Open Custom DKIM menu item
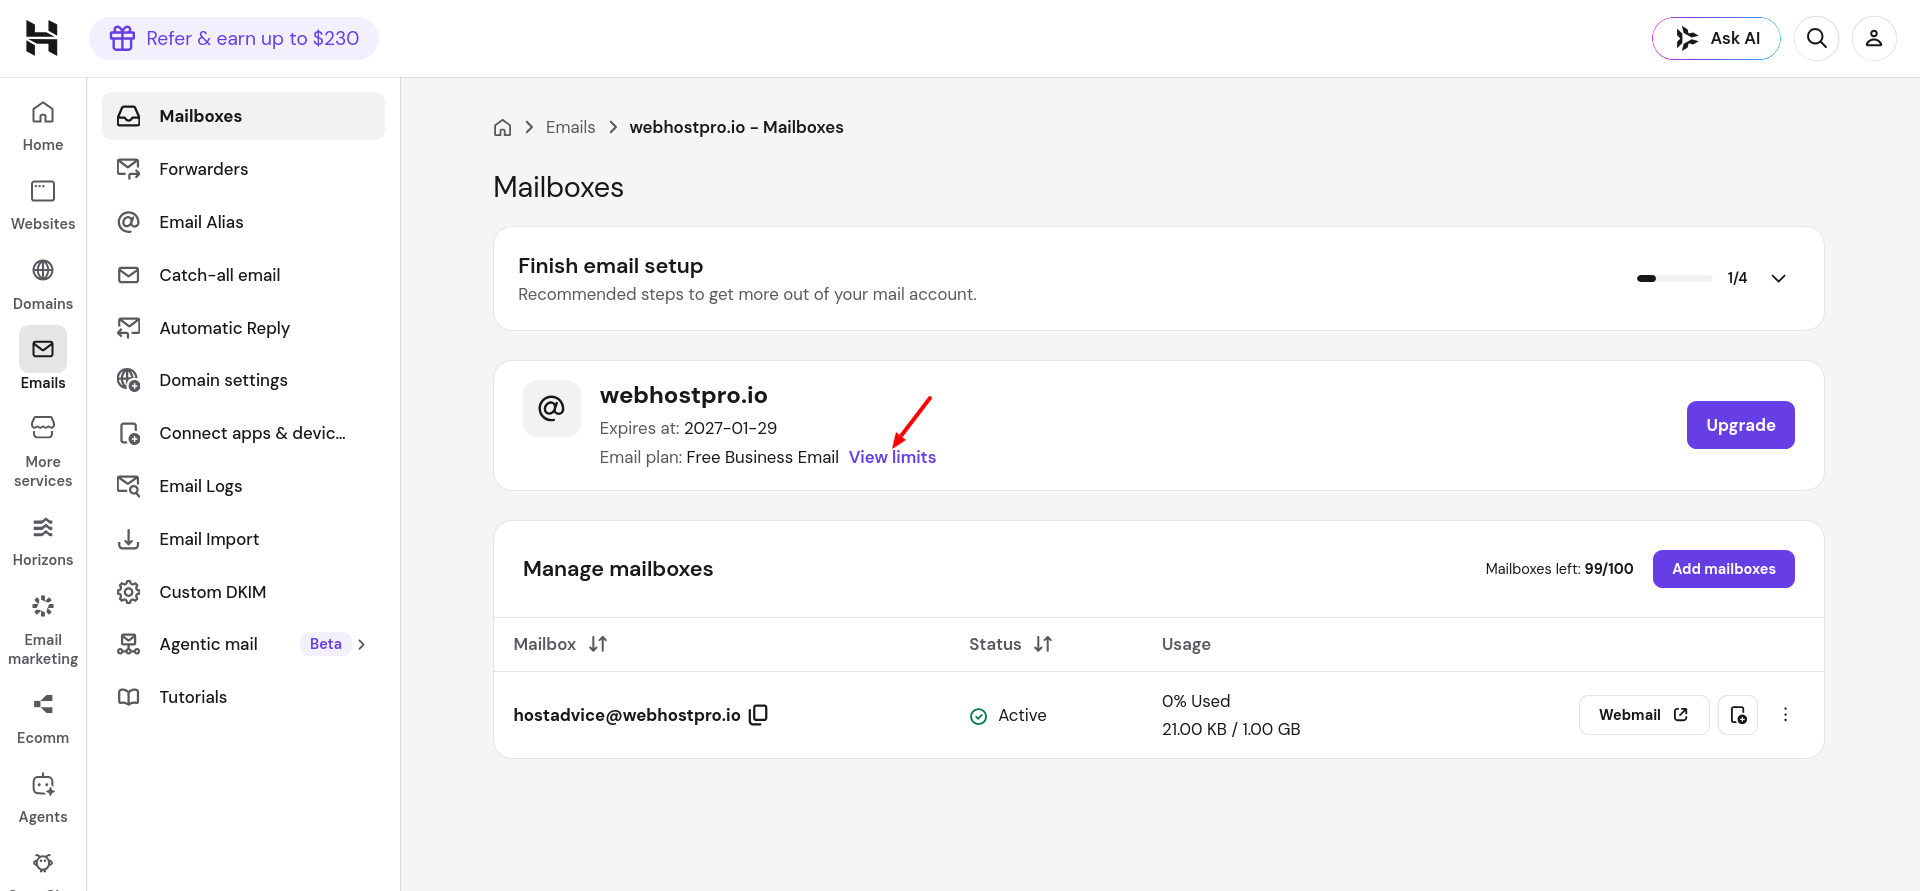 click(x=243, y=592)
